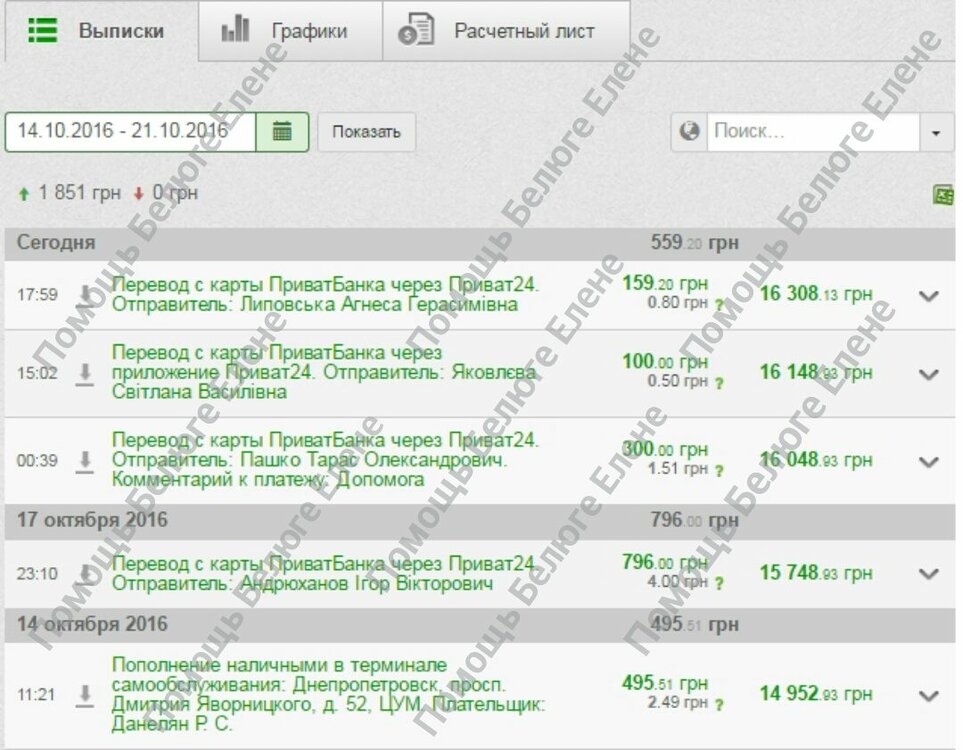Export statement with the Excel icon
The width and height of the screenshot is (963, 750).
tap(943, 195)
